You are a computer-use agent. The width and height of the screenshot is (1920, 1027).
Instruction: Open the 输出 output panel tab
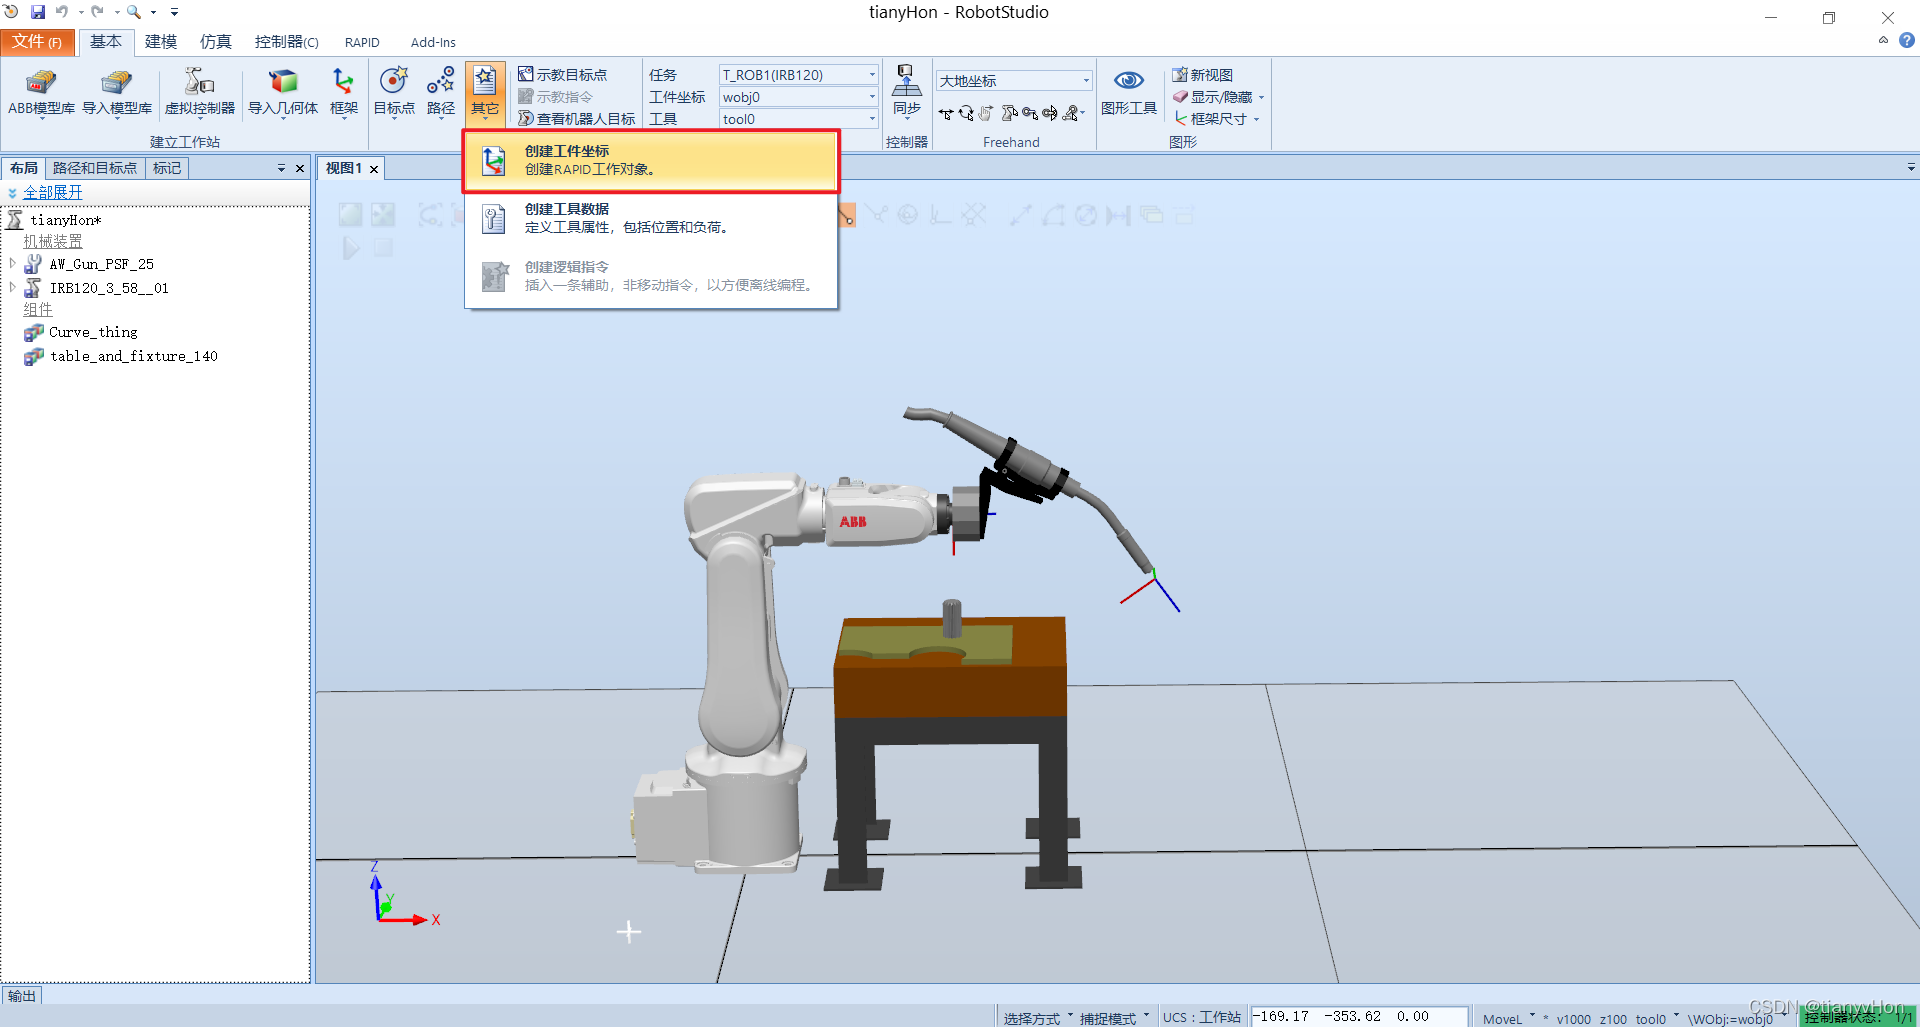[22, 995]
